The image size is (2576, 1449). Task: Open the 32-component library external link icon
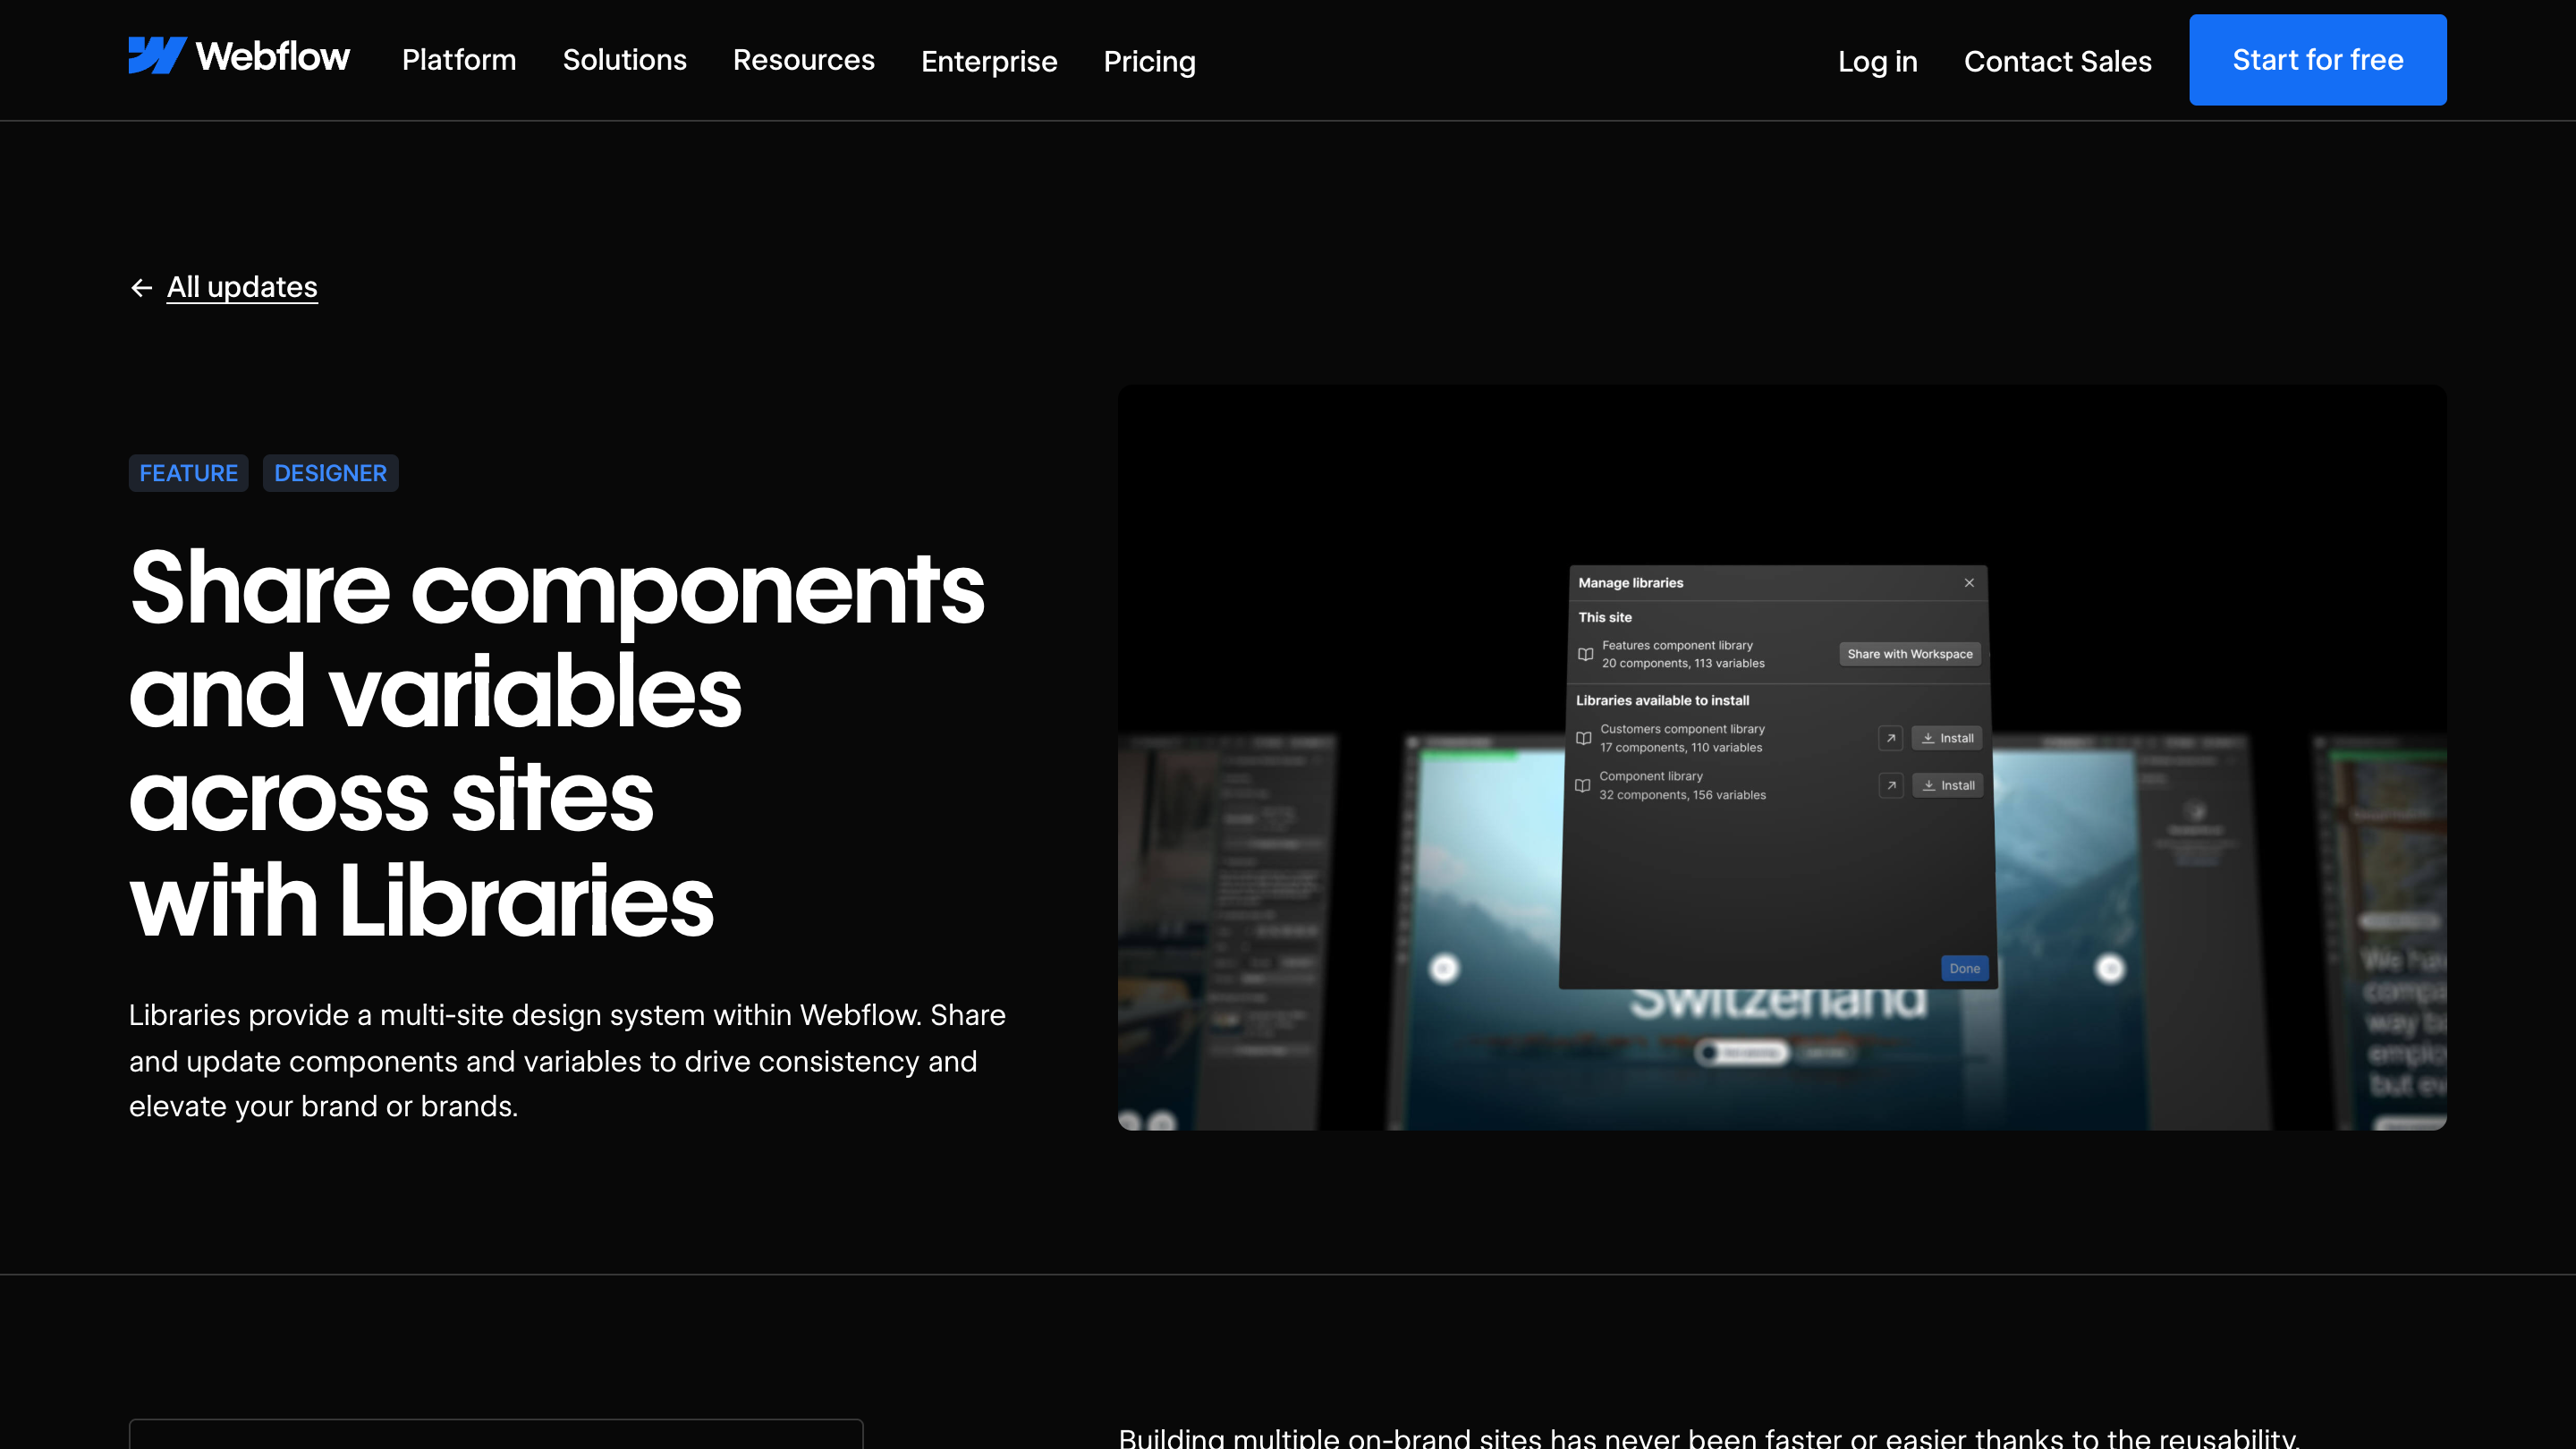pos(1891,785)
